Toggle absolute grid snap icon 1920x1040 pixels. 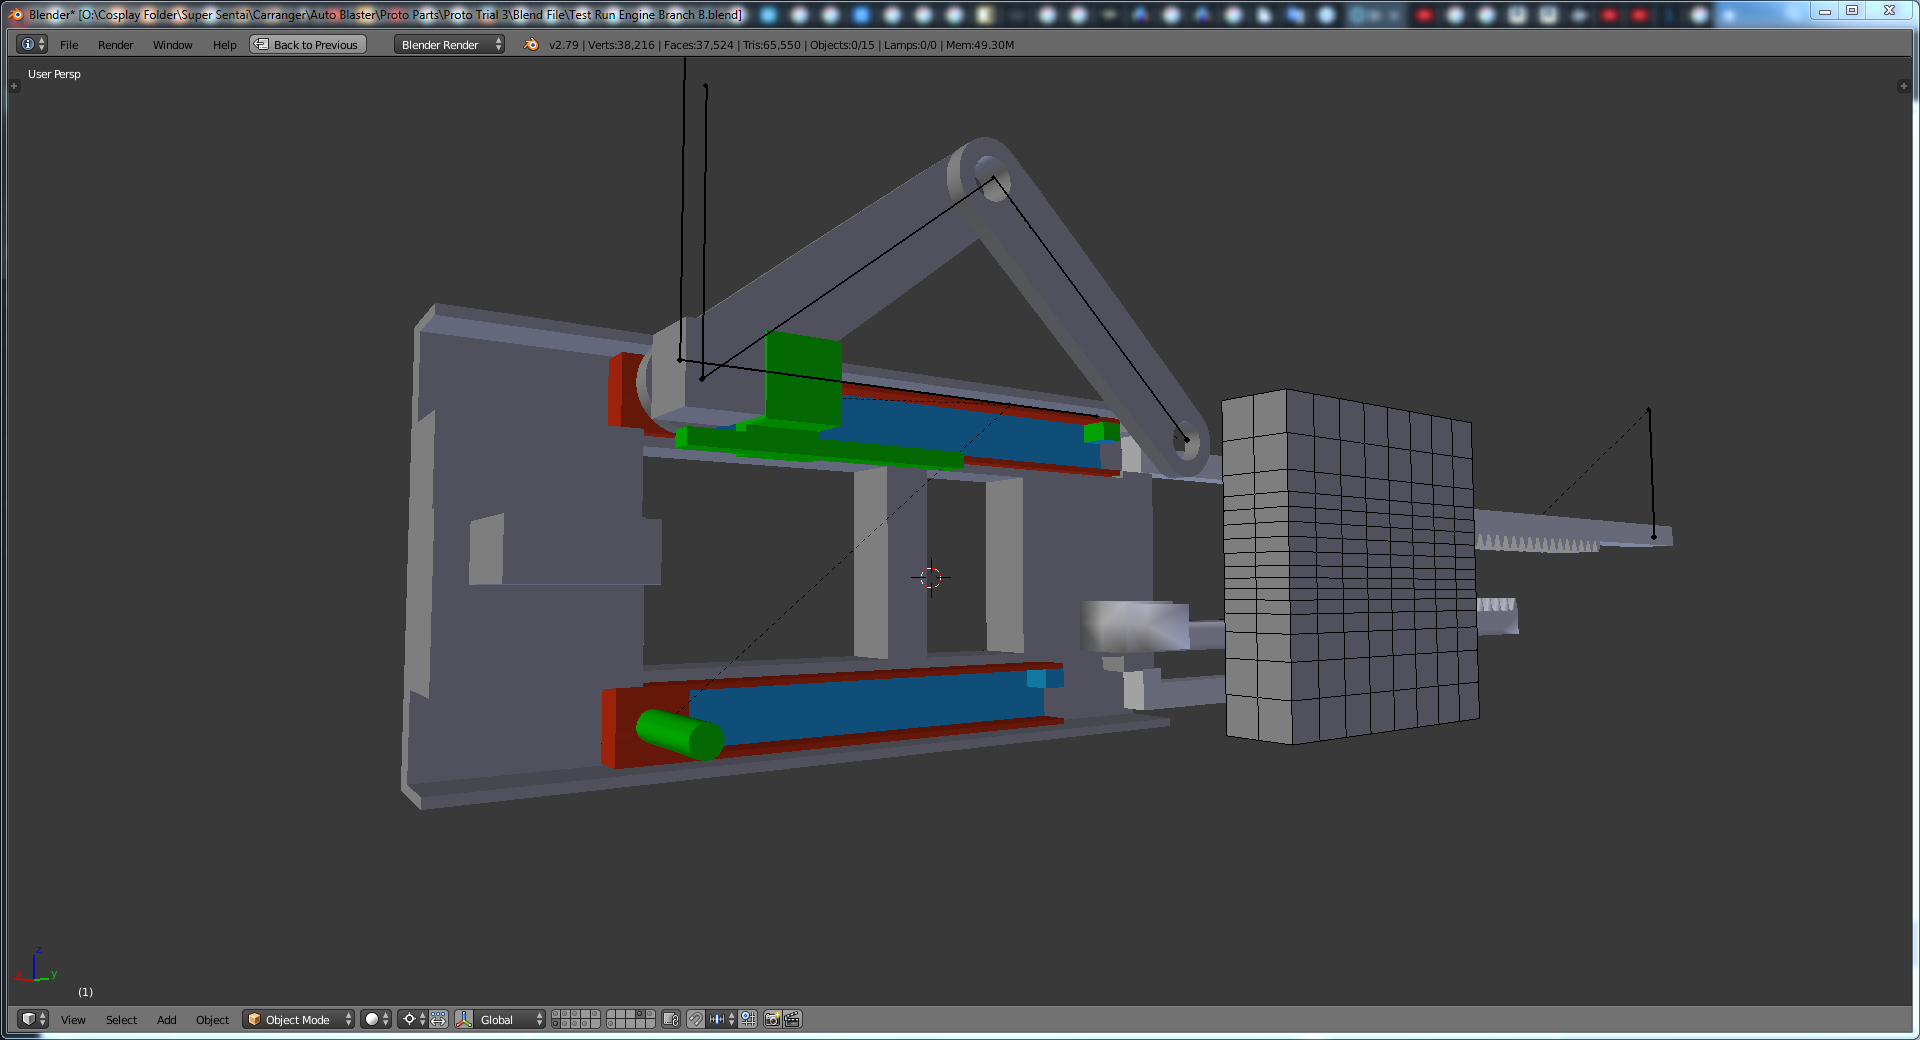pos(747,1019)
